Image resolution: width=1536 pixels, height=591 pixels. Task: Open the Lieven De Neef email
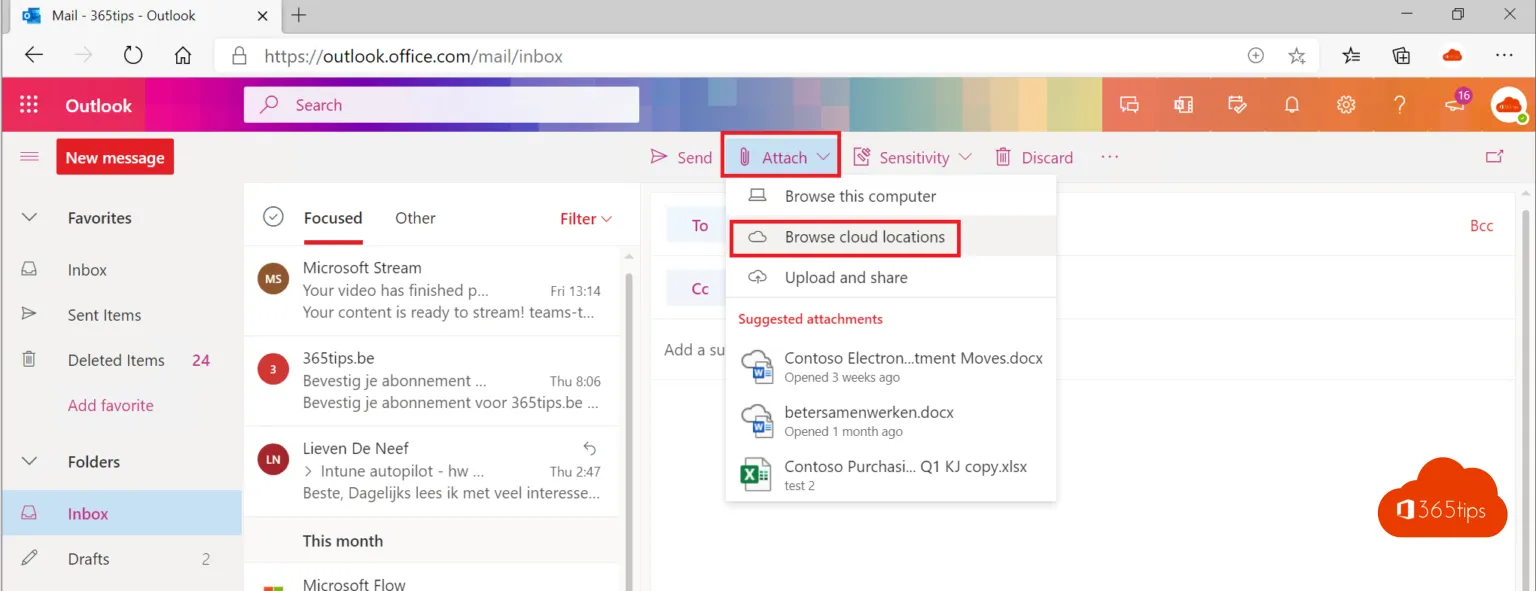(432, 470)
